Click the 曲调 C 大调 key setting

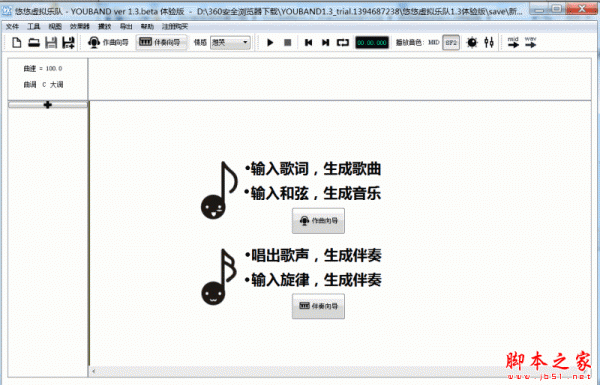tap(43, 85)
